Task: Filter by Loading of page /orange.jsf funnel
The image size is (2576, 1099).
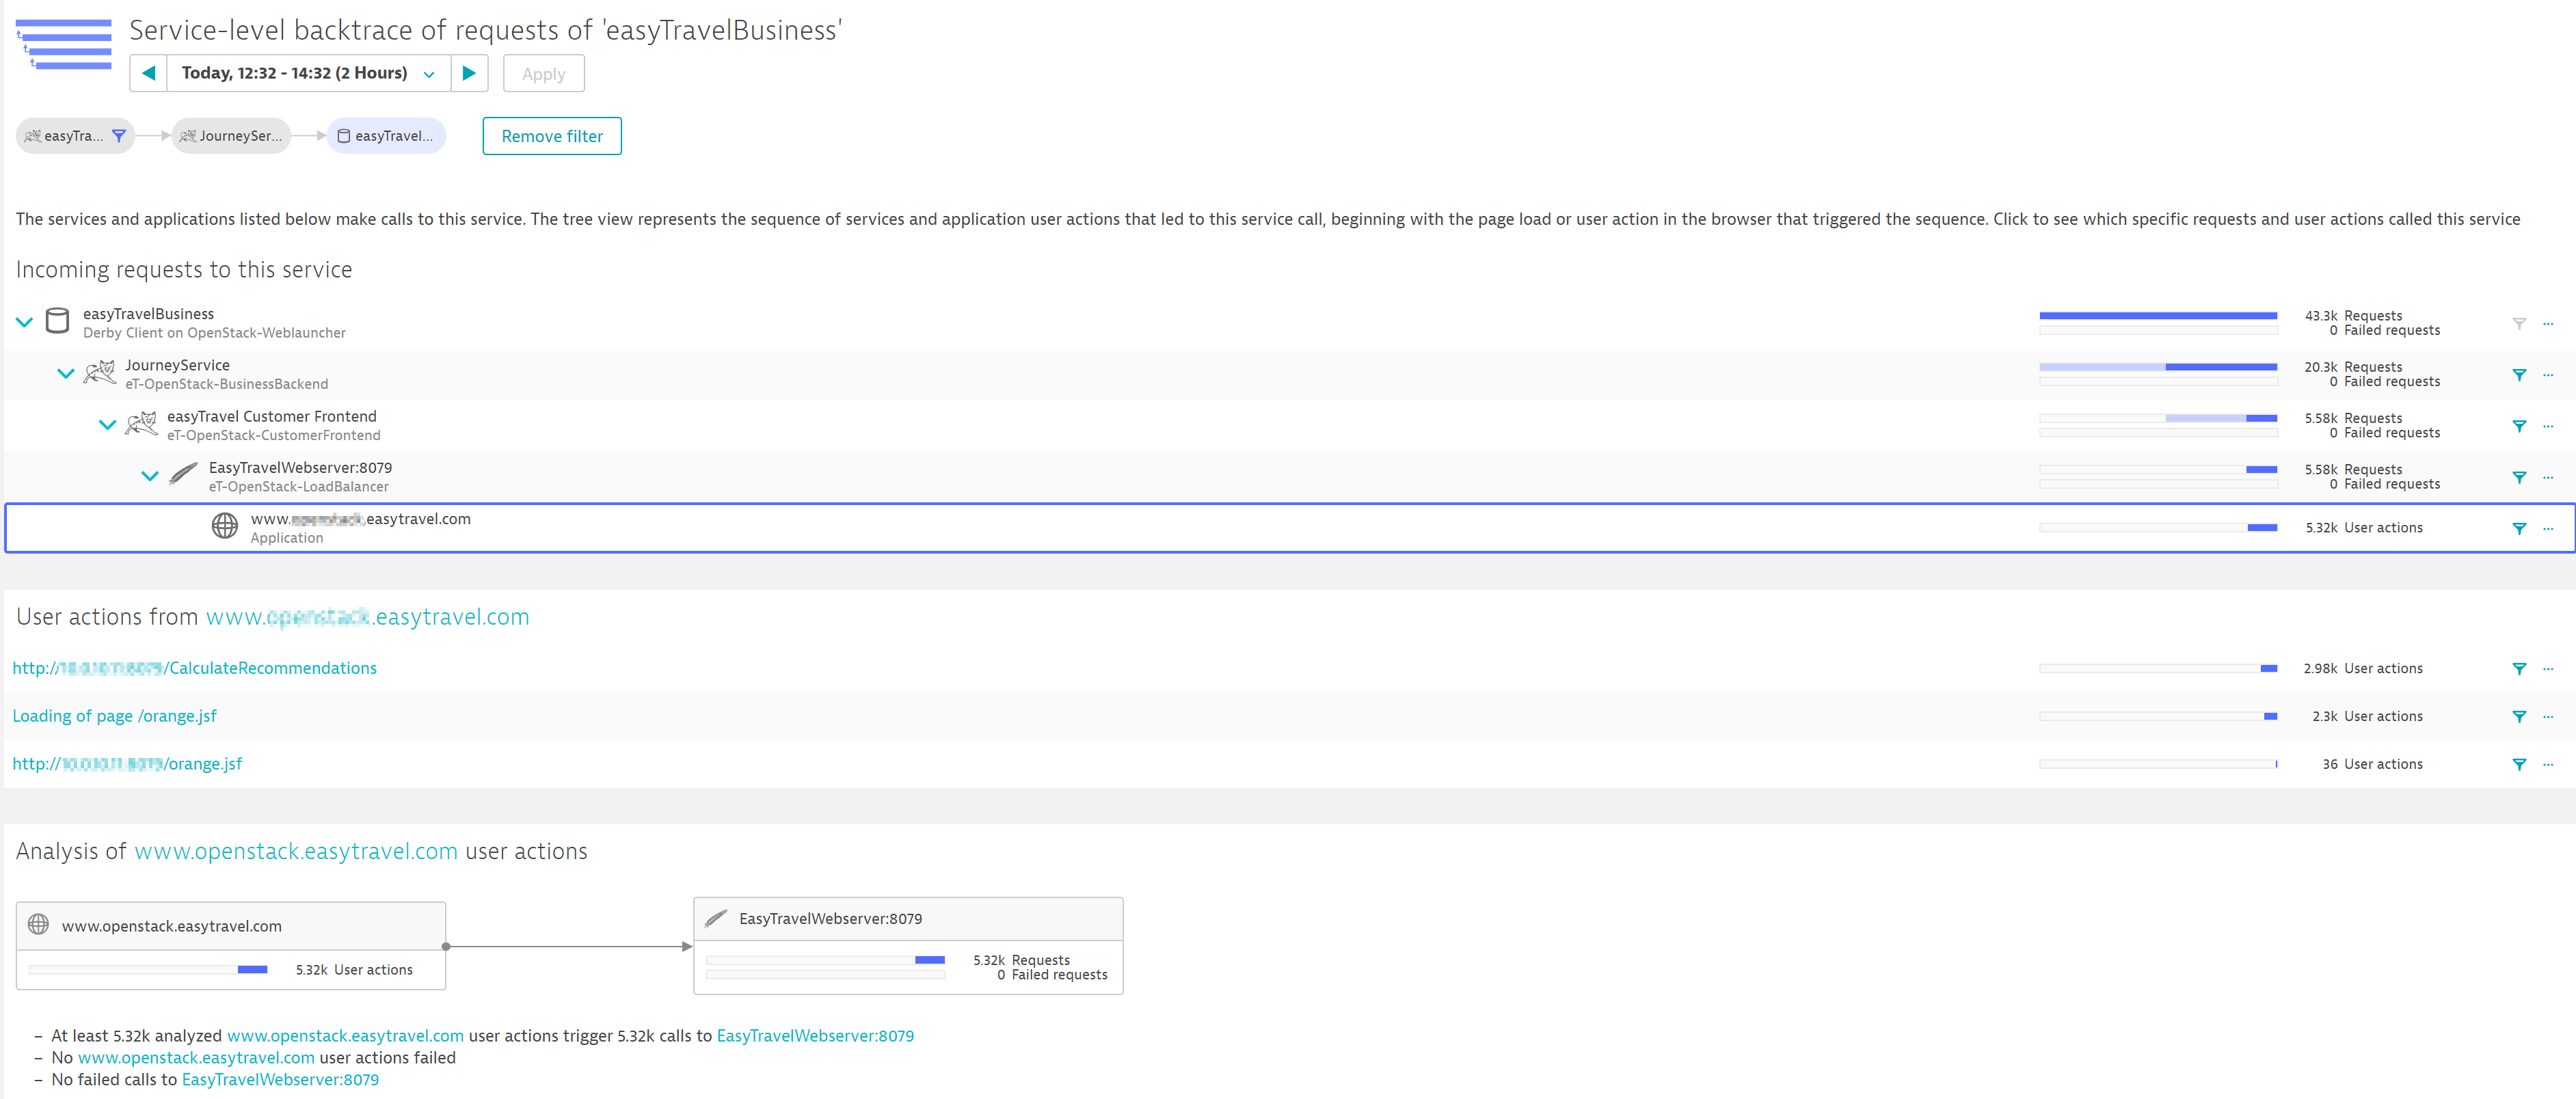Action: click(2519, 717)
